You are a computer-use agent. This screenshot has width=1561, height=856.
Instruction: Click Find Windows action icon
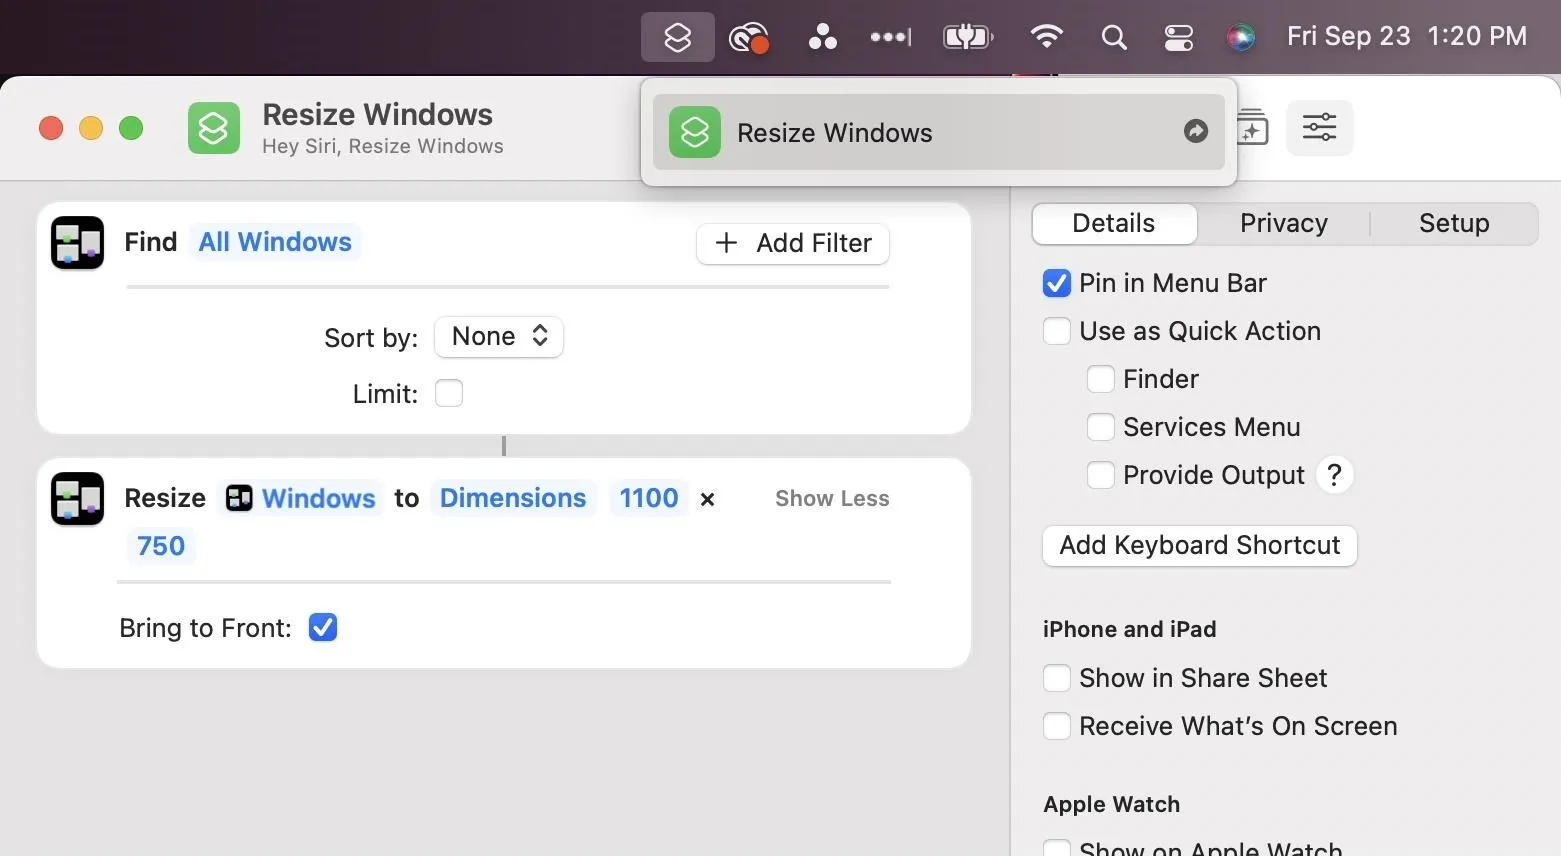coord(77,243)
